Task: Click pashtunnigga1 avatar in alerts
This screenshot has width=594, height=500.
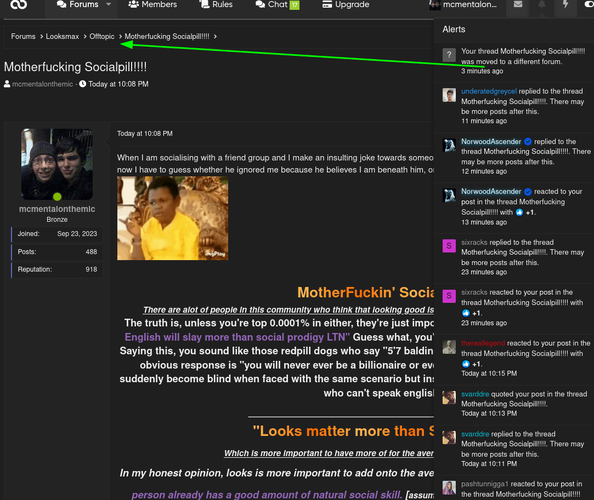Action: (449, 488)
